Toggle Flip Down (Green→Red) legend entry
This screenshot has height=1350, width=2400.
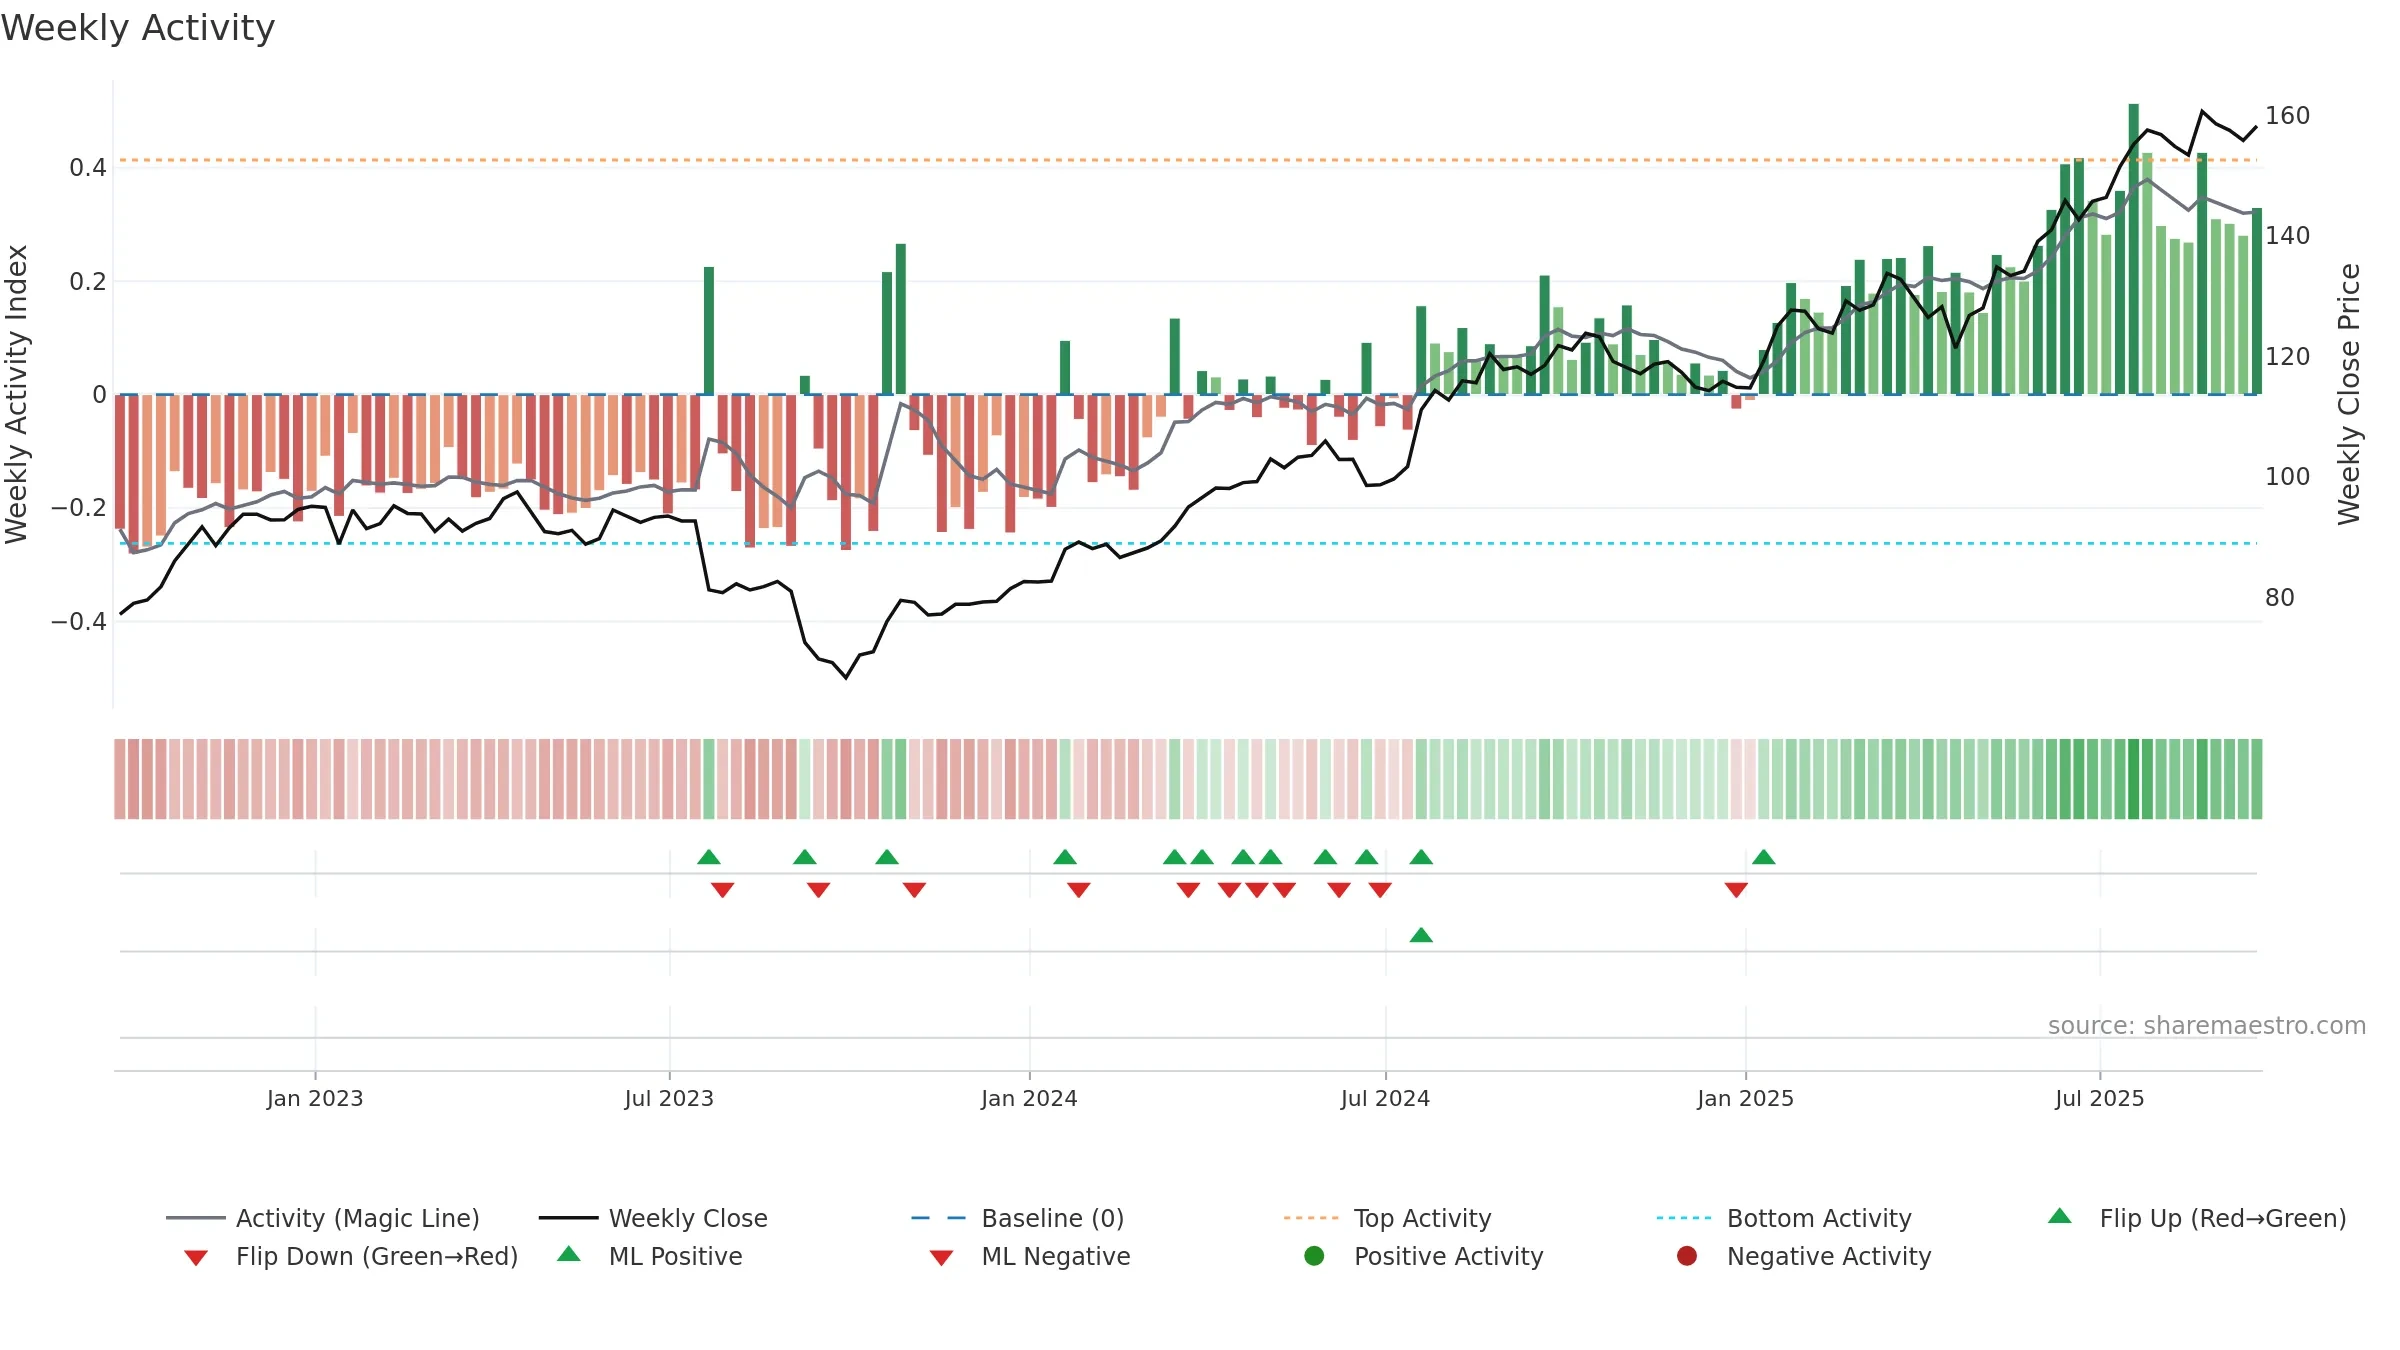tap(351, 1256)
